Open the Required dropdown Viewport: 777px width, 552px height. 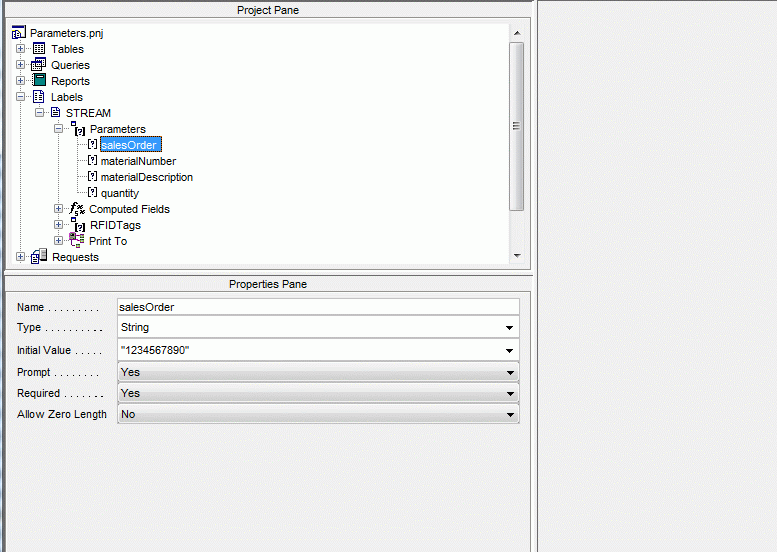pyautogui.click(x=318, y=393)
